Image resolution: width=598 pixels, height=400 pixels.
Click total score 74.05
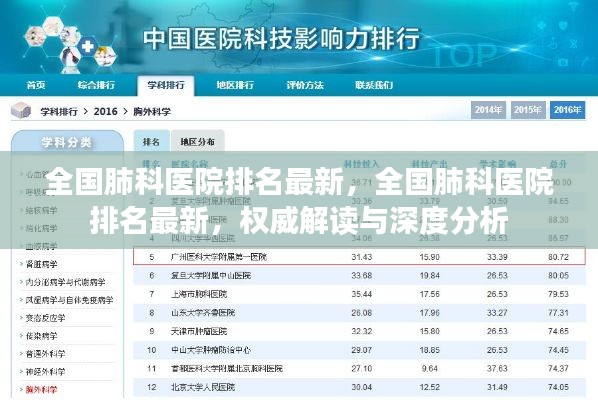(558, 387)
